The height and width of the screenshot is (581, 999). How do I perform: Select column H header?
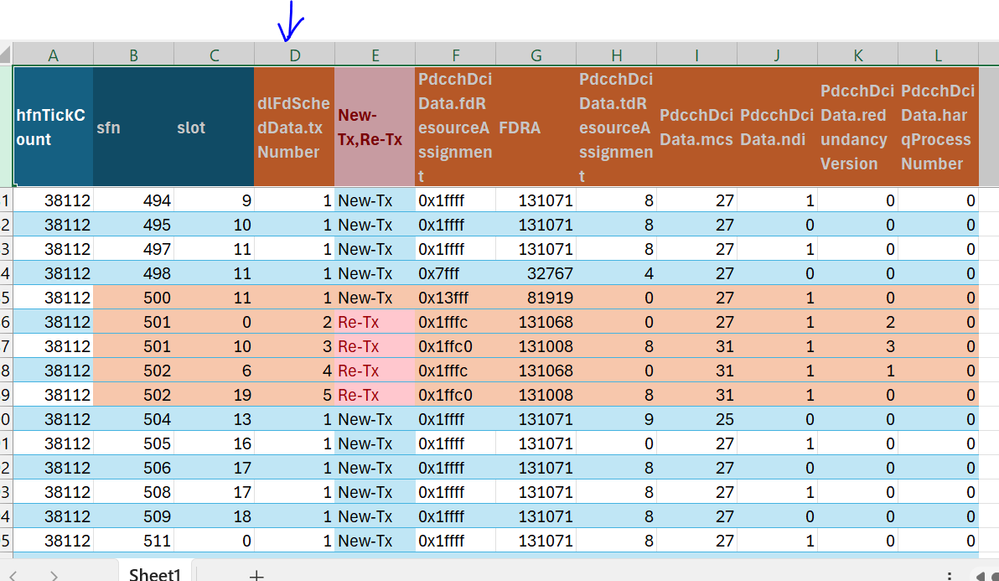coord(616,55)
